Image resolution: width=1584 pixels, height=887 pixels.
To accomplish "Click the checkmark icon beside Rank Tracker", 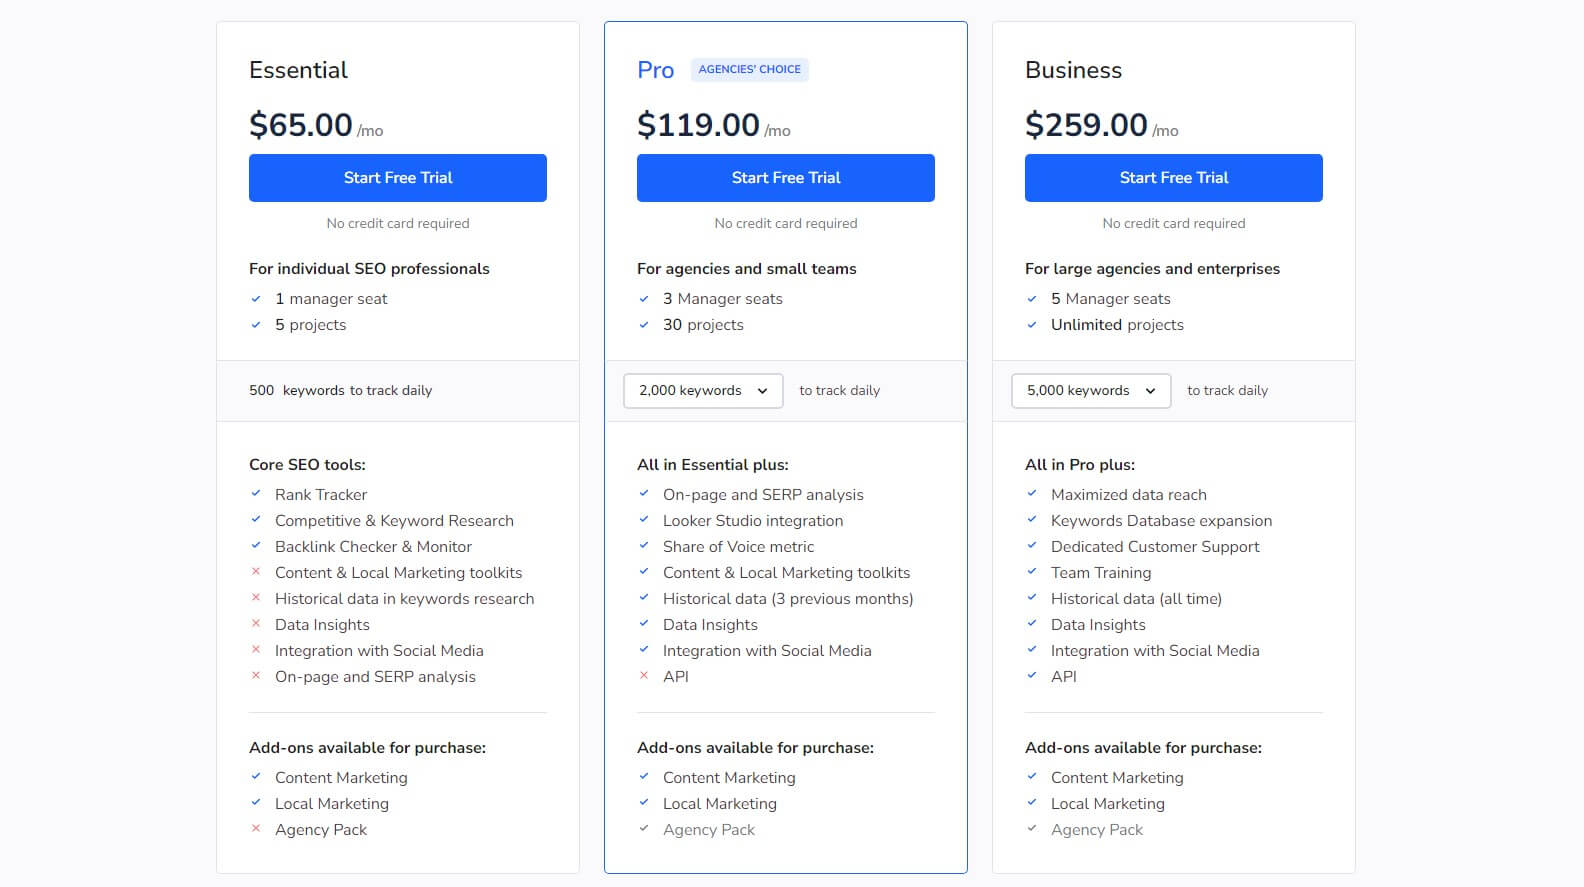I will point(255,493).
